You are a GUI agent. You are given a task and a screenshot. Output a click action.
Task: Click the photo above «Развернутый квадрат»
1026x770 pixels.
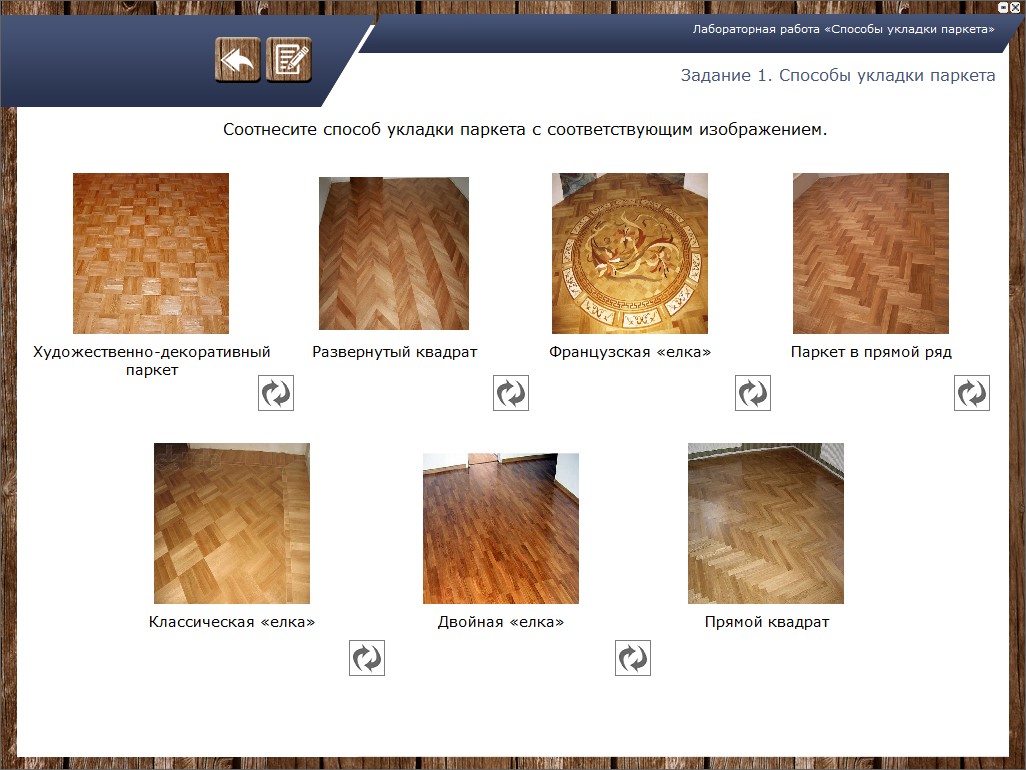click(x=394, y=254)
